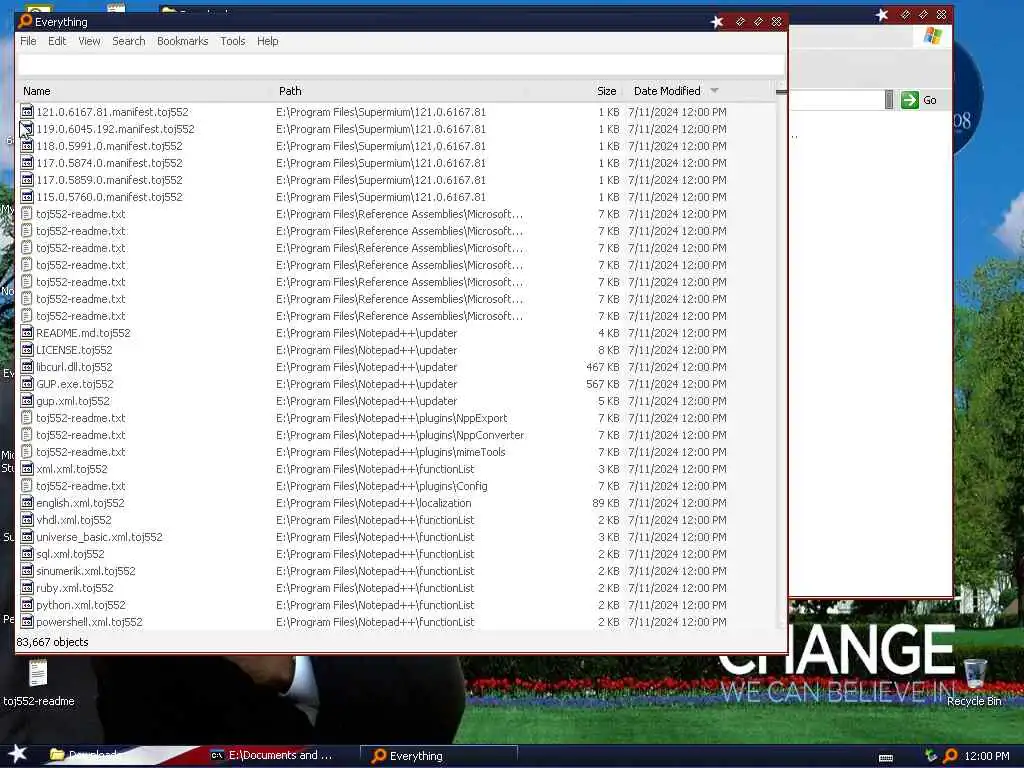The width and height of the screenshot is (1024, 768).
Task: Click the Go button in background window
Action: pyautogui.click(x=920, y=100)
